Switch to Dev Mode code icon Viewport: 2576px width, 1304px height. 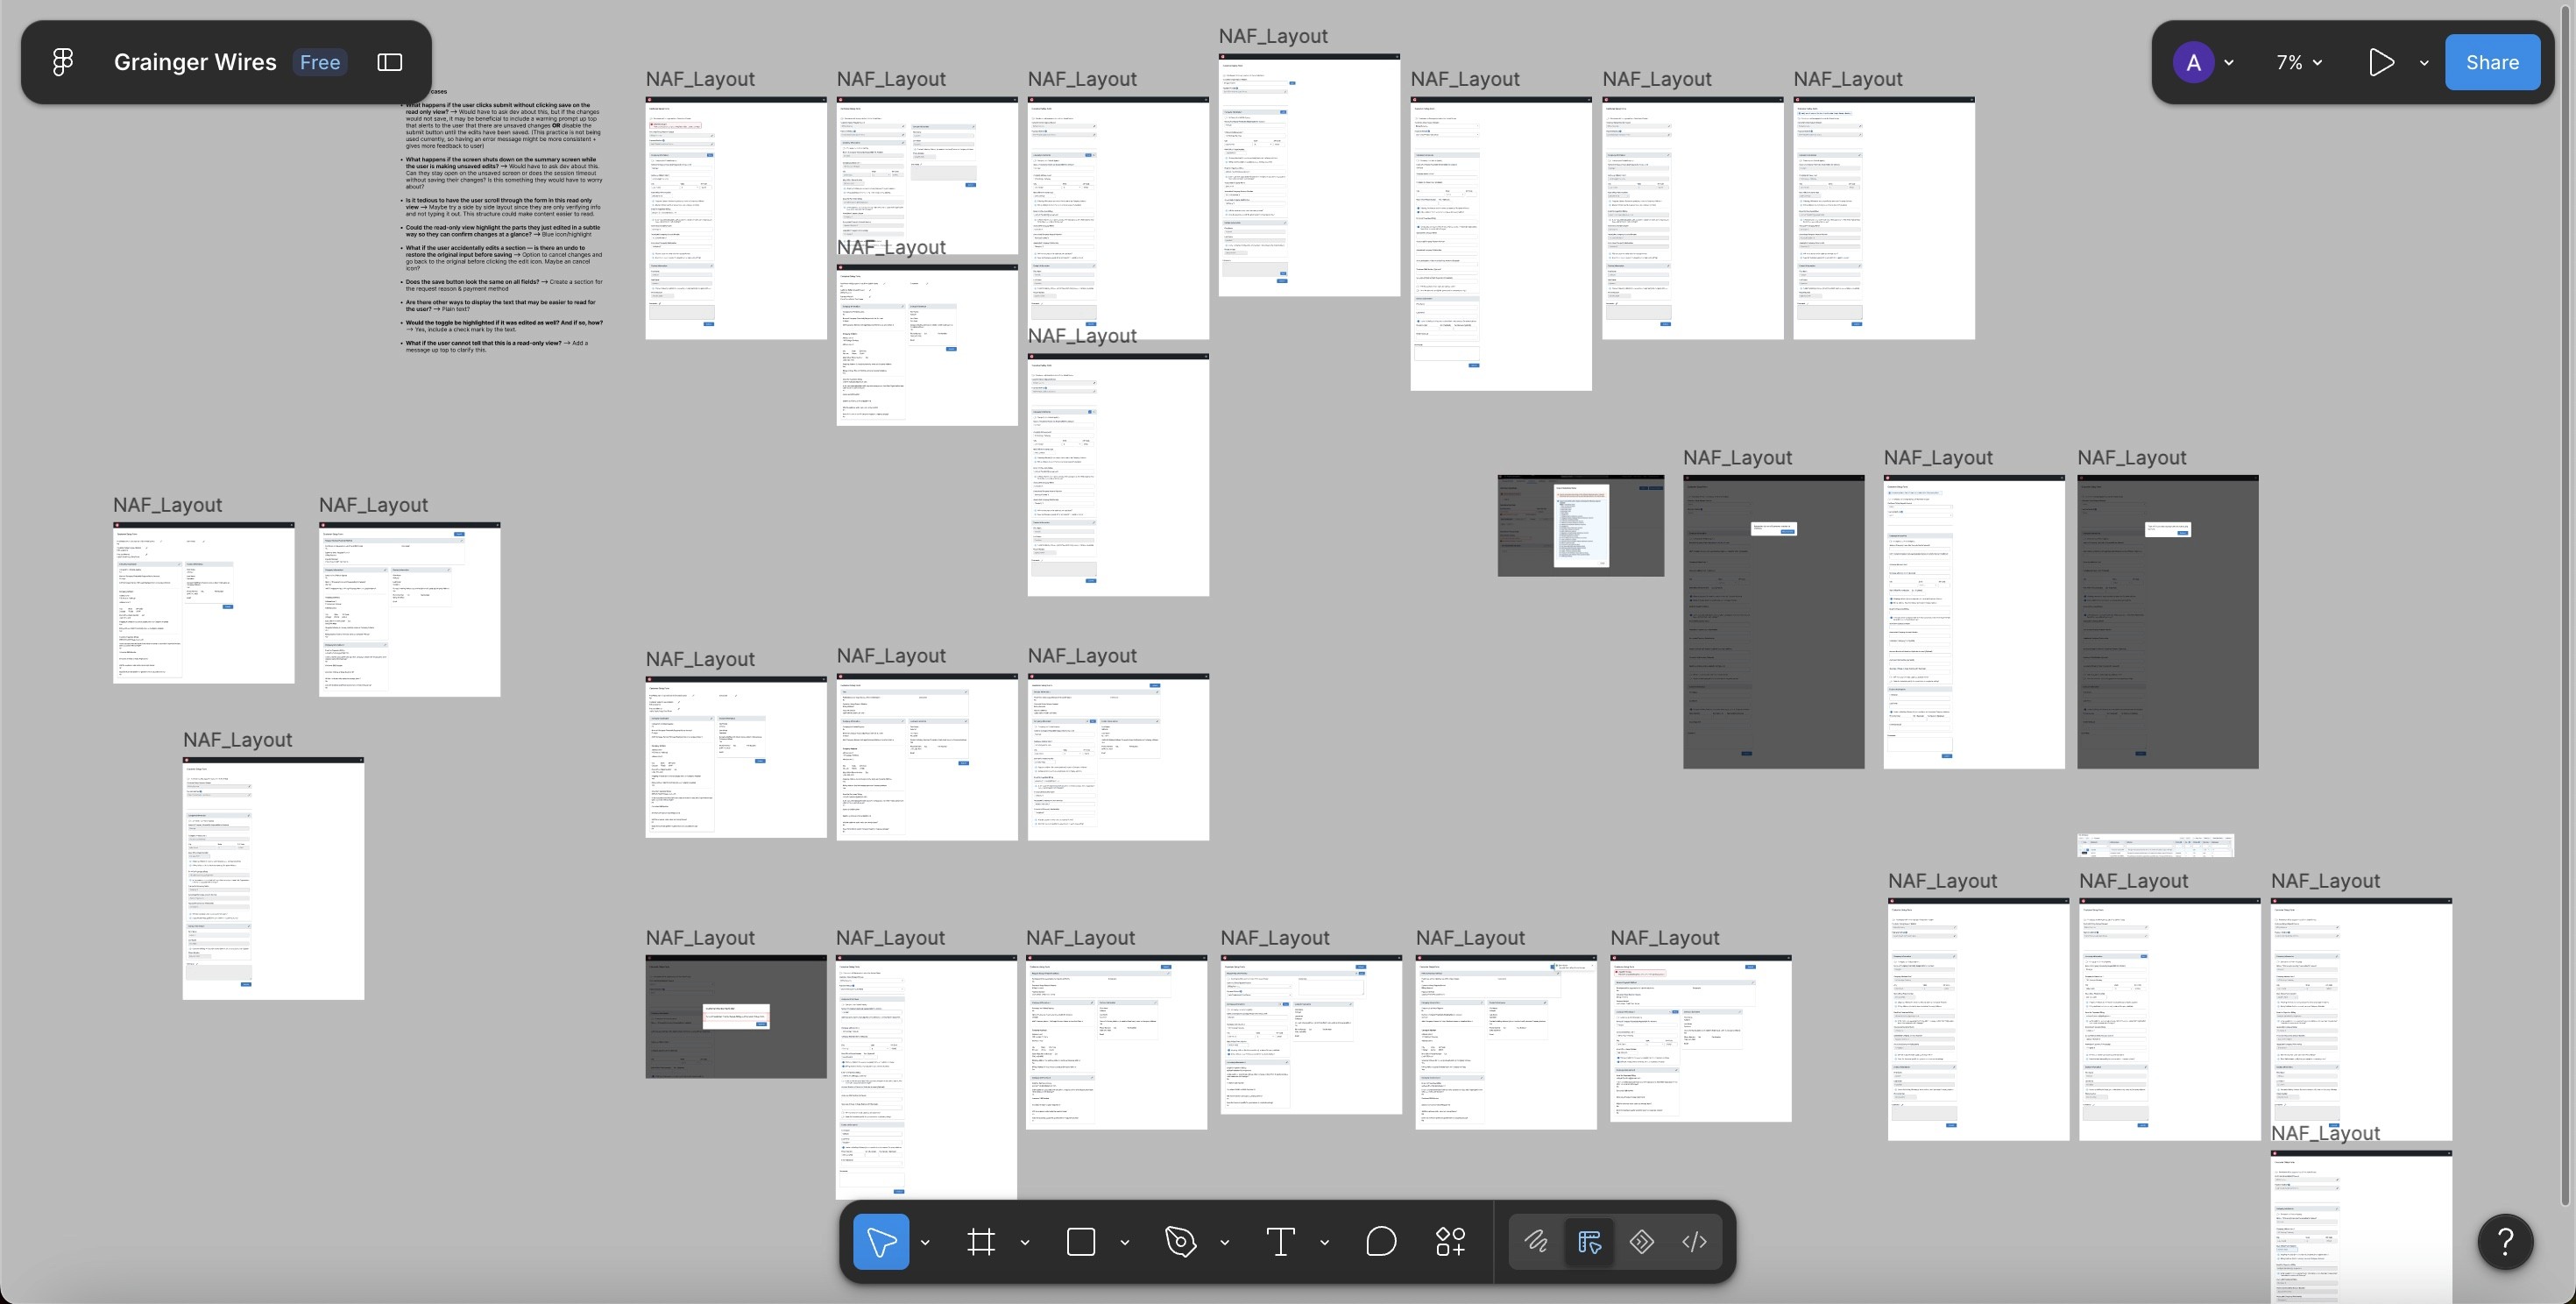coord(1695,1242)
